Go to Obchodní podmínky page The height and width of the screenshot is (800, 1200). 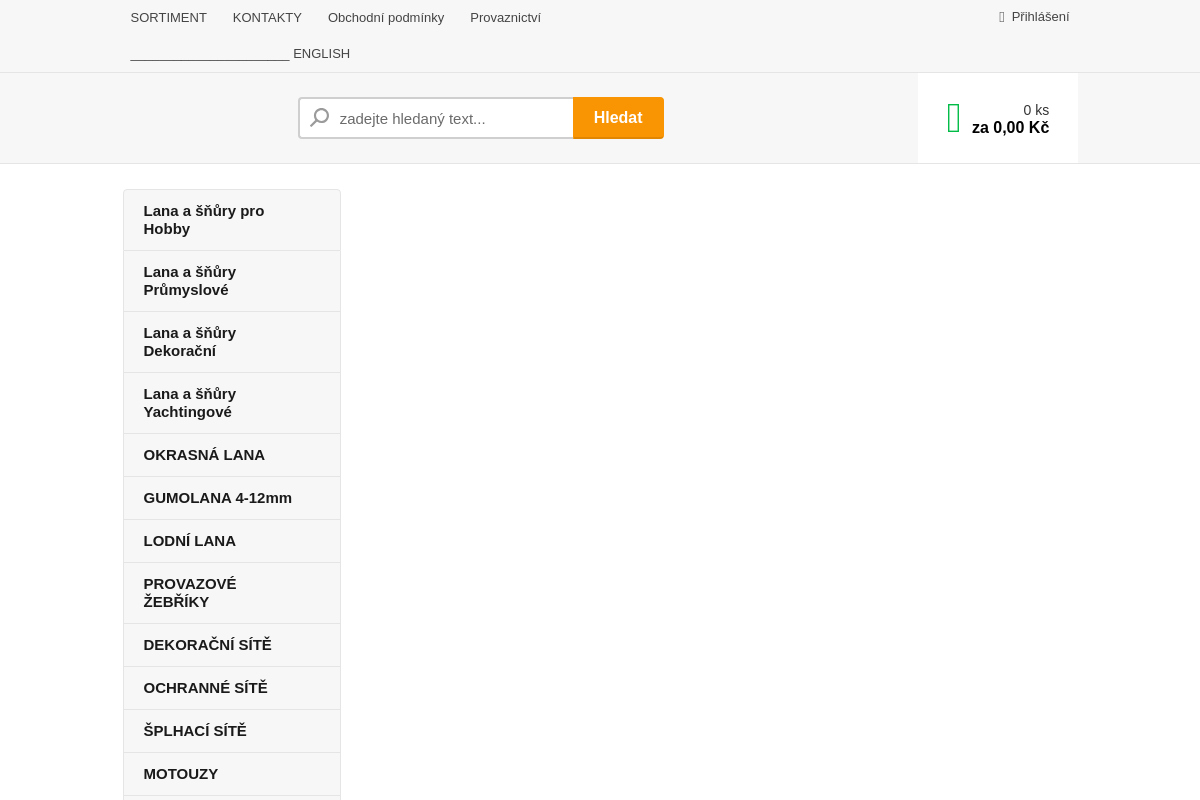[386, 17]
